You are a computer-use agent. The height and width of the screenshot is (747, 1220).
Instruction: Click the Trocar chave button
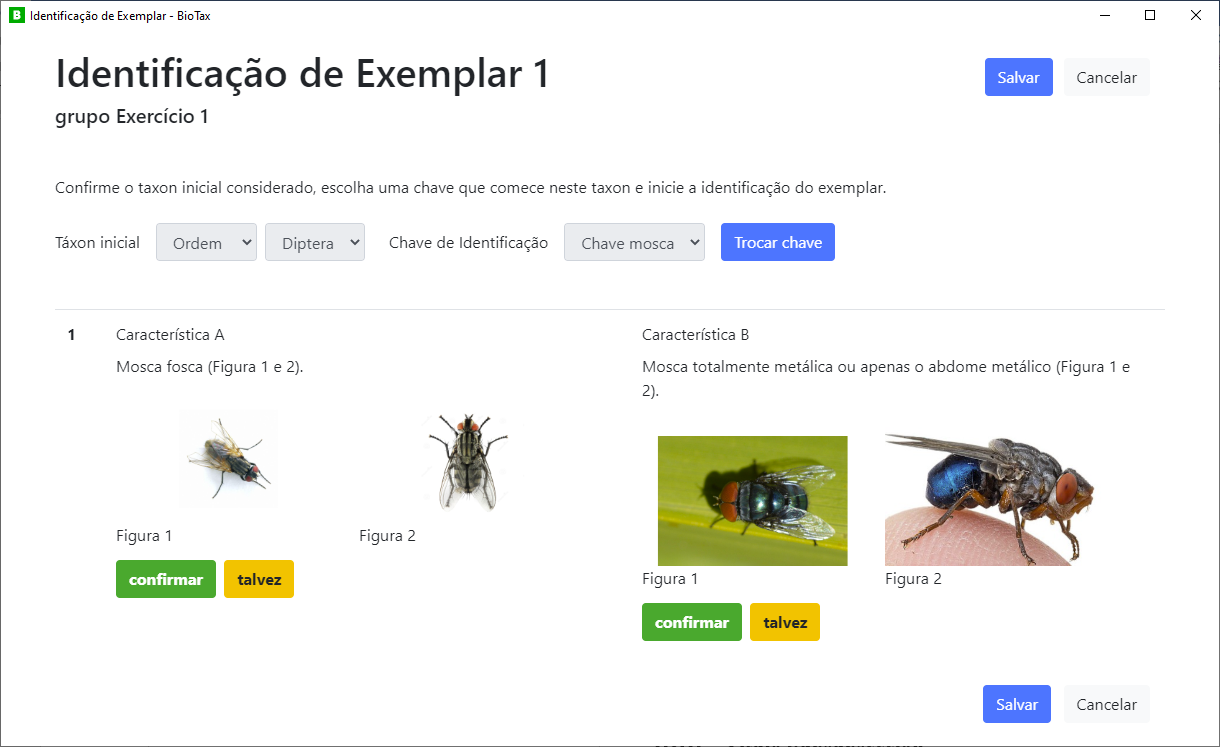click(x=778, y=242)
